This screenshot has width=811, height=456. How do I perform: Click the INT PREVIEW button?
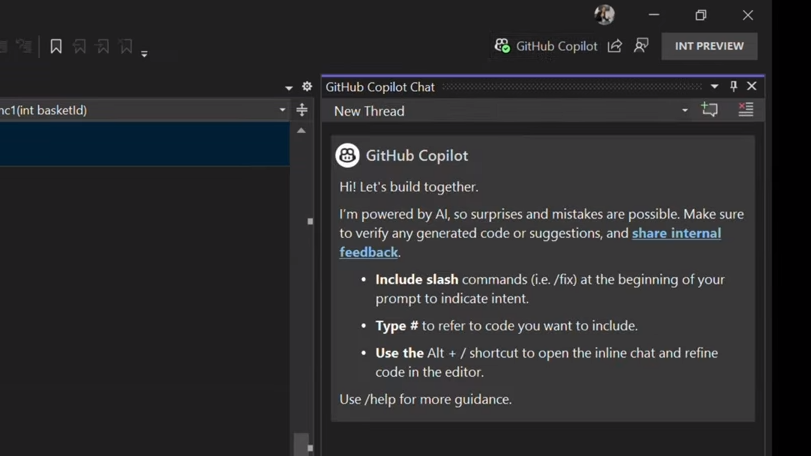[709, 46]
